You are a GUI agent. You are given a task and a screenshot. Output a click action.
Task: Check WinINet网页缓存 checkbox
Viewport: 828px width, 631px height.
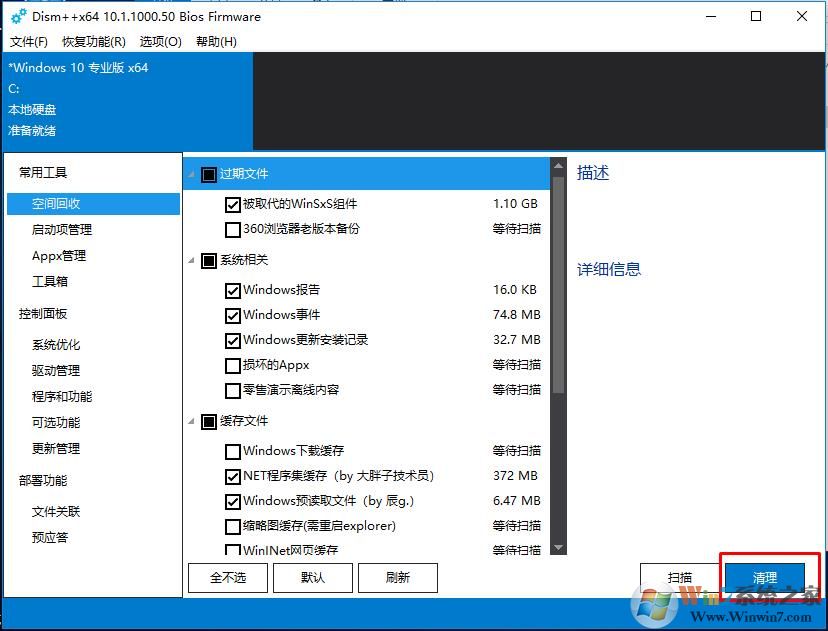coord(232,550)
